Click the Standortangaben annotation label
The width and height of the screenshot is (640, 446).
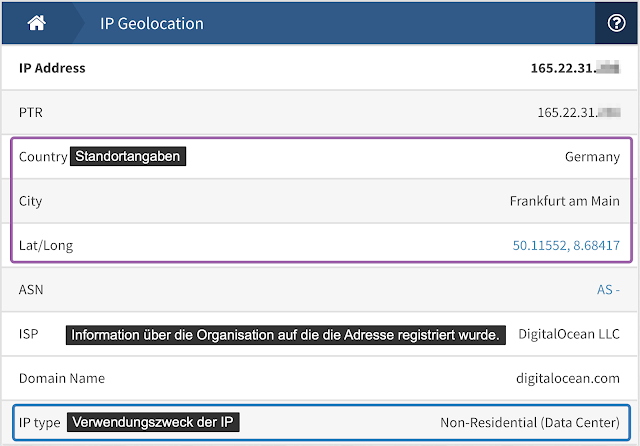pyautogui.click(x=129, y=157)
